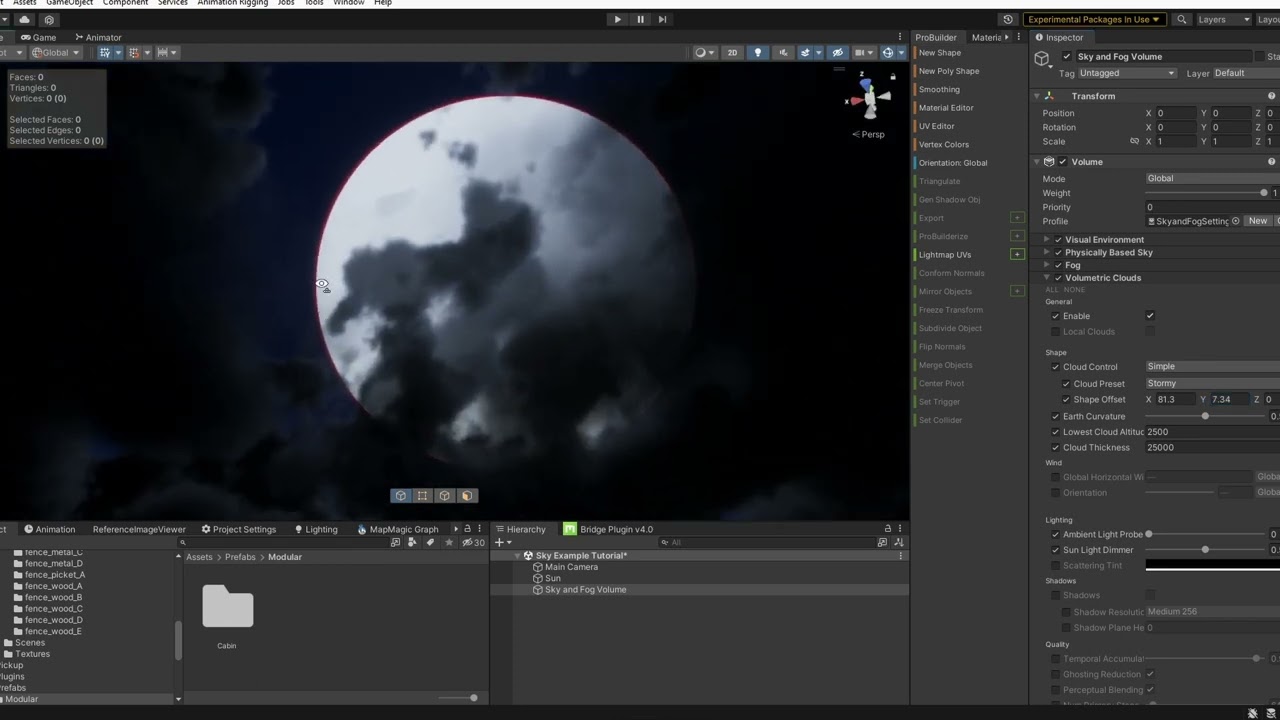Image resolution: width=1280 pixels, height=720 pixels.
Task: Open the Cloud Preset Stormy dropdown
Action: pos(1212,383)
